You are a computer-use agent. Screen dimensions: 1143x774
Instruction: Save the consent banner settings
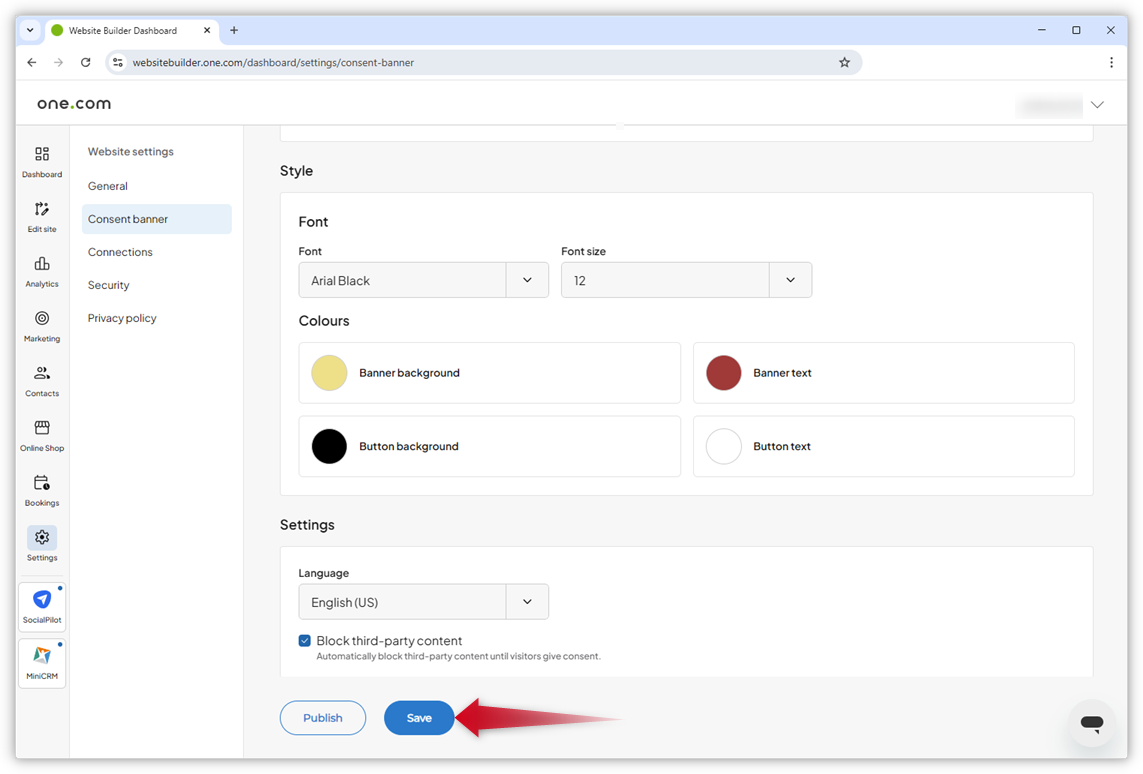coord(419,717)
